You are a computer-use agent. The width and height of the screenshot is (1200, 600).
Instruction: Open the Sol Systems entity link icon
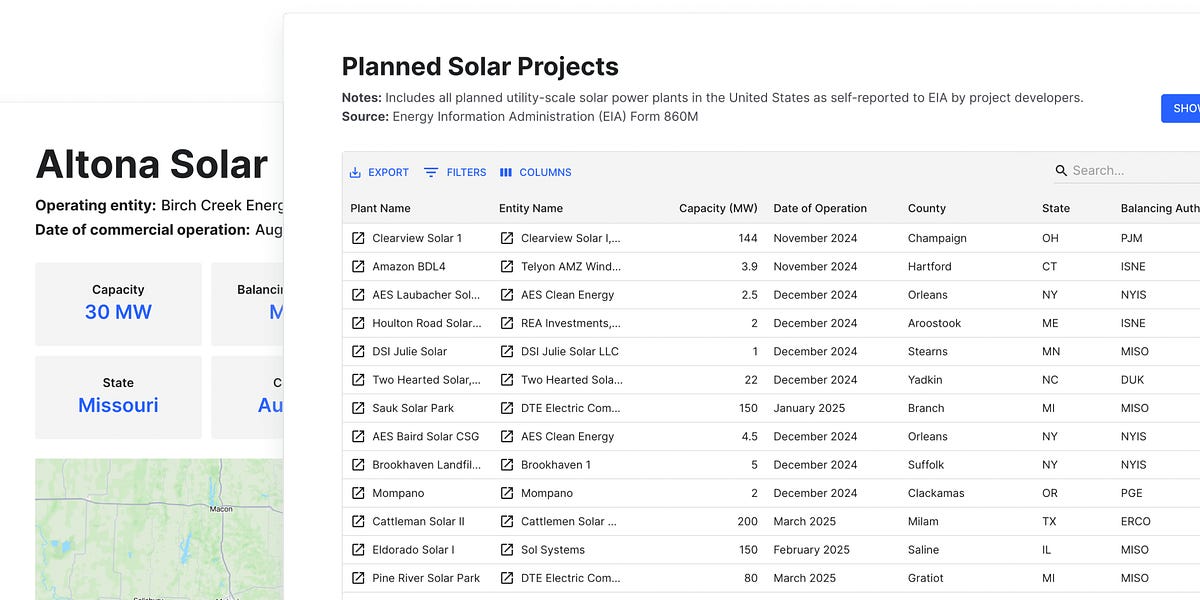(507, 550)
